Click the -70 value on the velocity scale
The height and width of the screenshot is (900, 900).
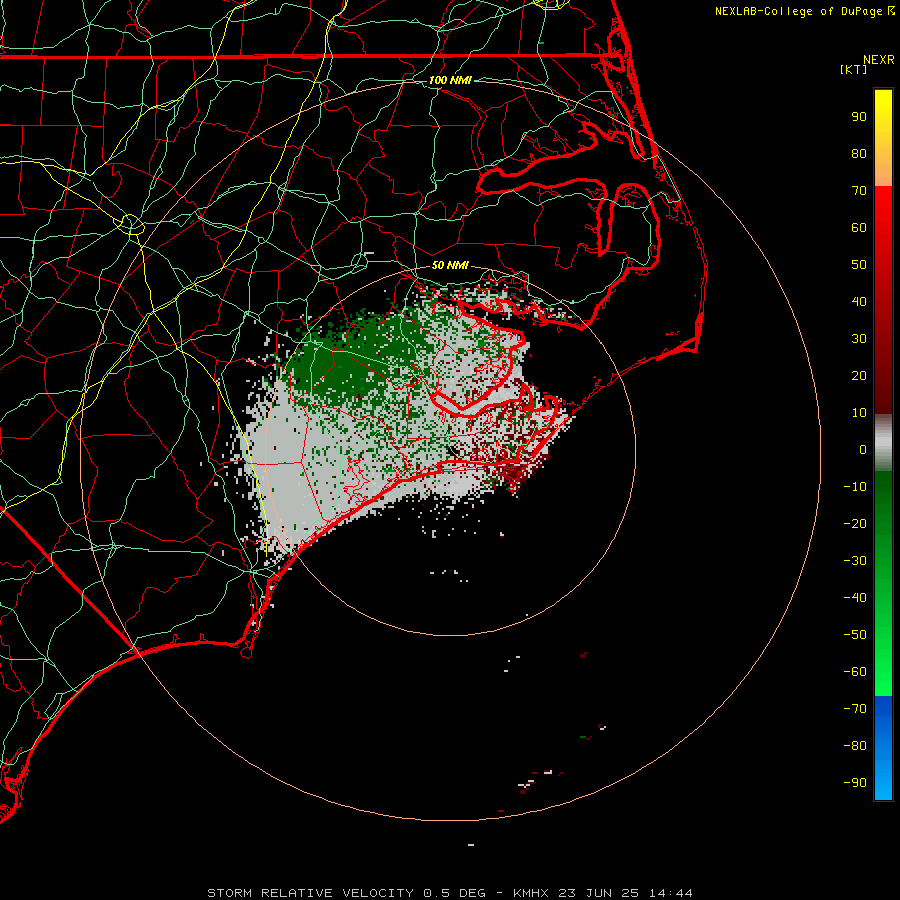pos(855,709)
